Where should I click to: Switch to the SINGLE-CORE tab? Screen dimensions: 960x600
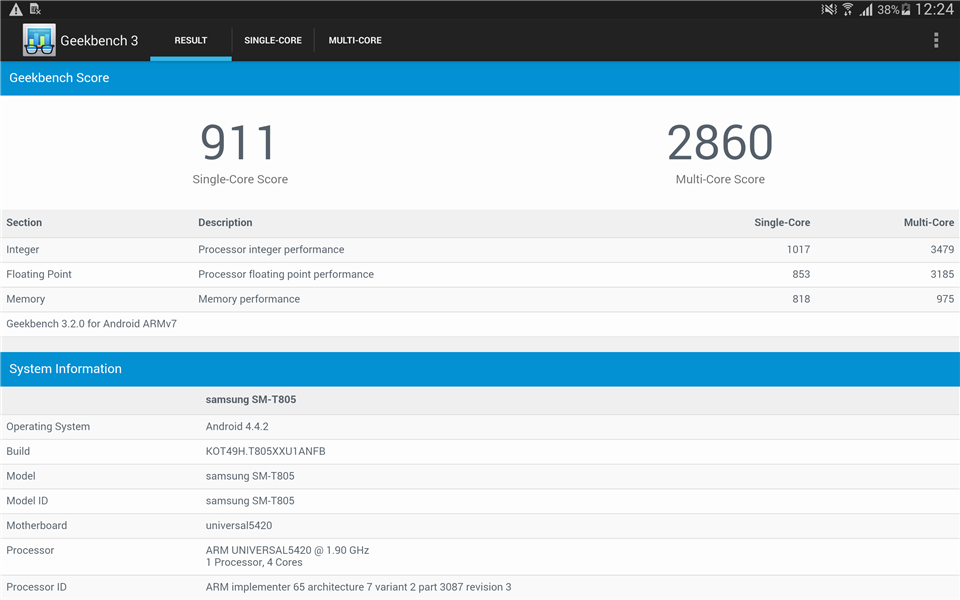point(273,40)
